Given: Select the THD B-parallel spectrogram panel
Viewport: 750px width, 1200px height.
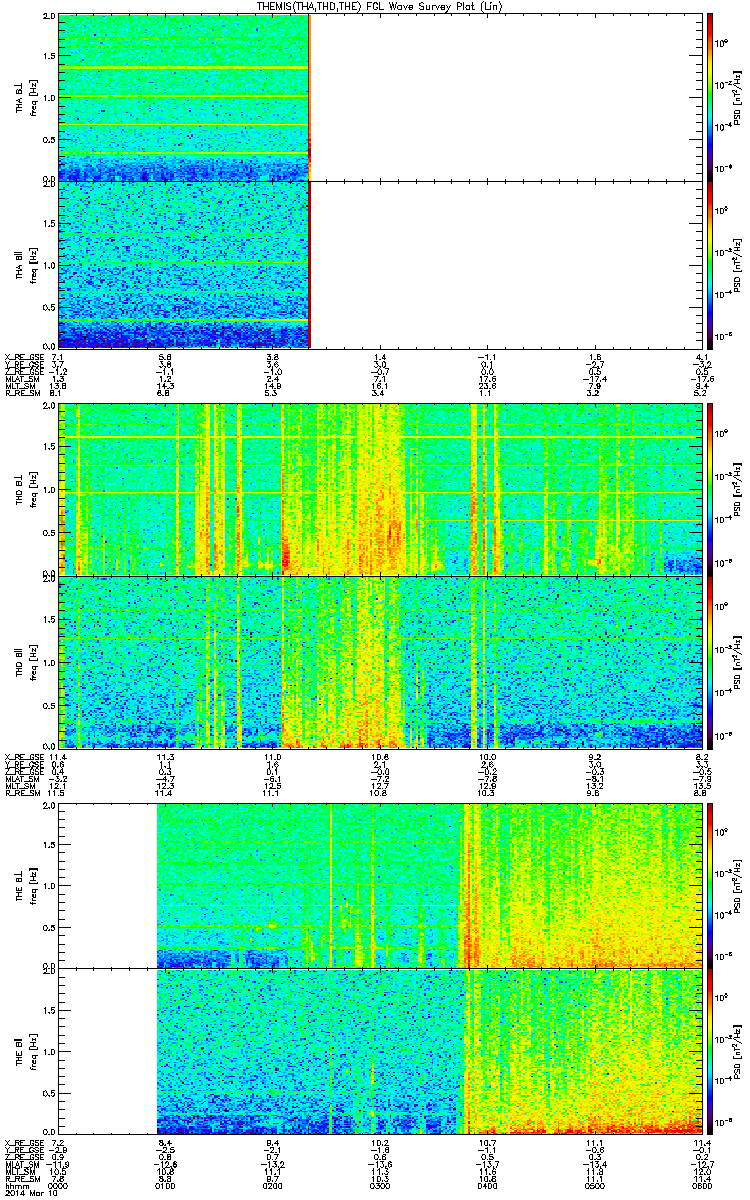Looking at the screenshot, I should click(x=379, y=661).
